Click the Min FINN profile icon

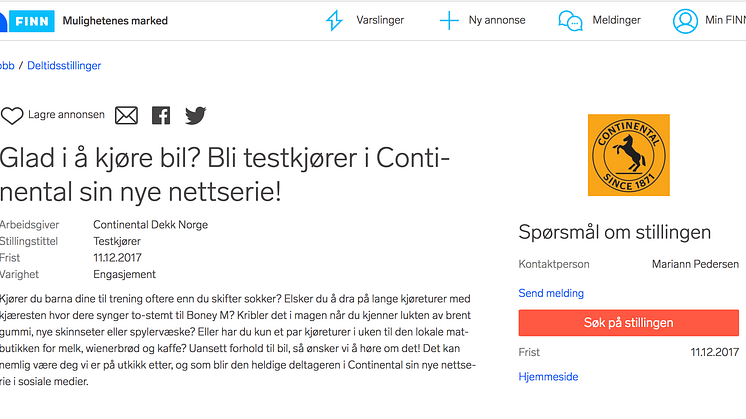click(x=685, y=21)
